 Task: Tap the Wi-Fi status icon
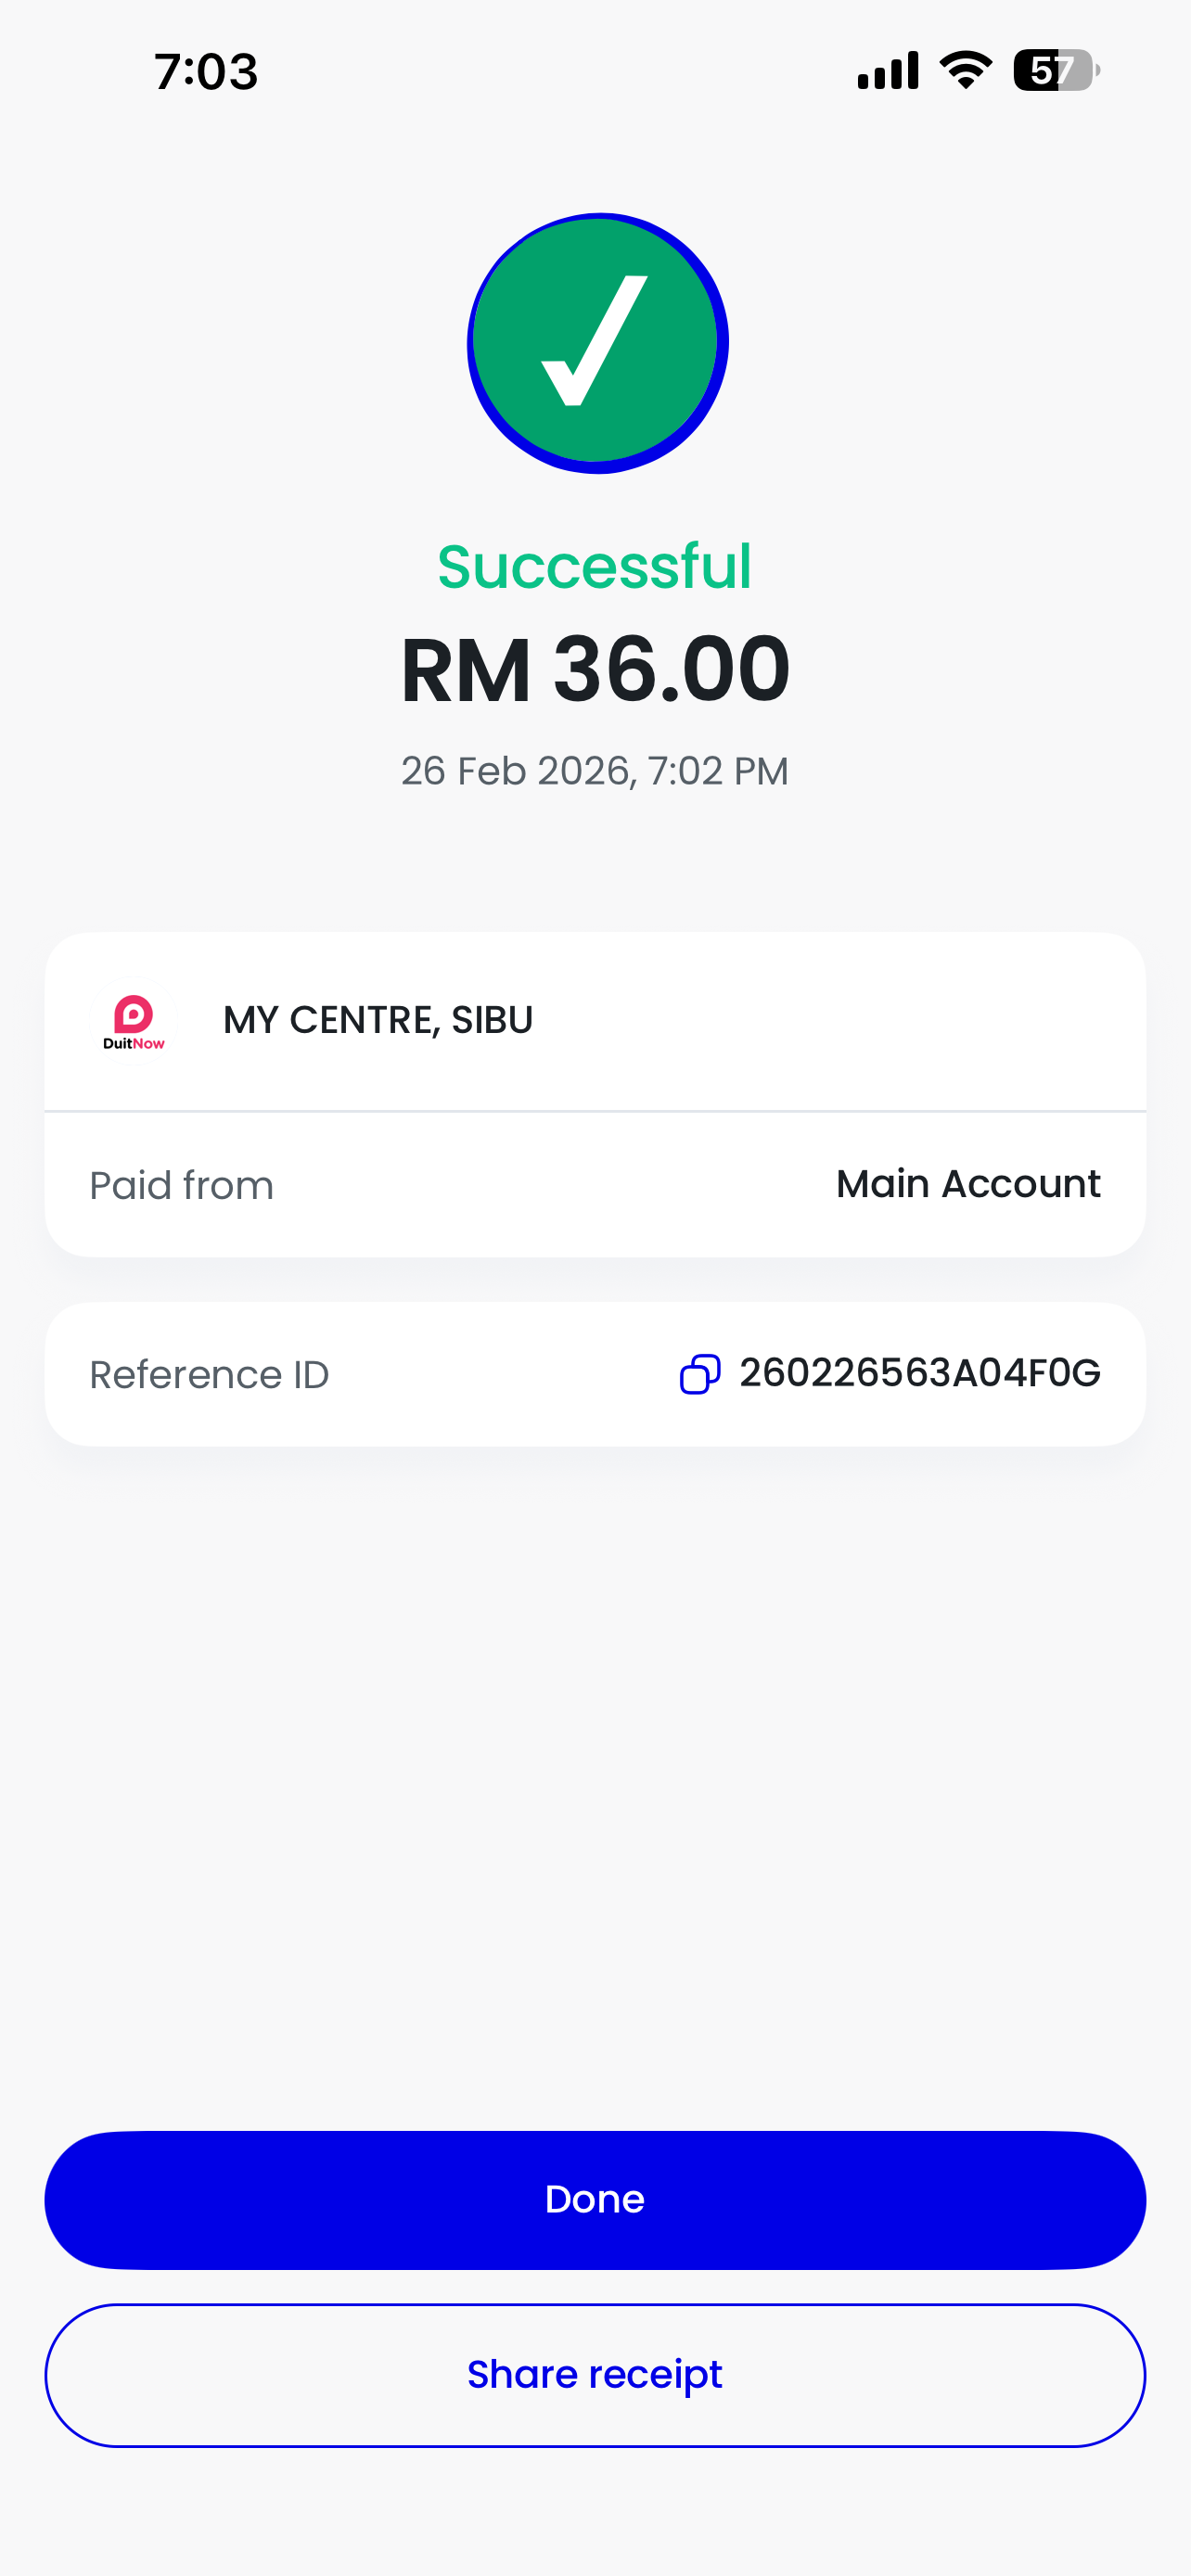coord(965,70)
